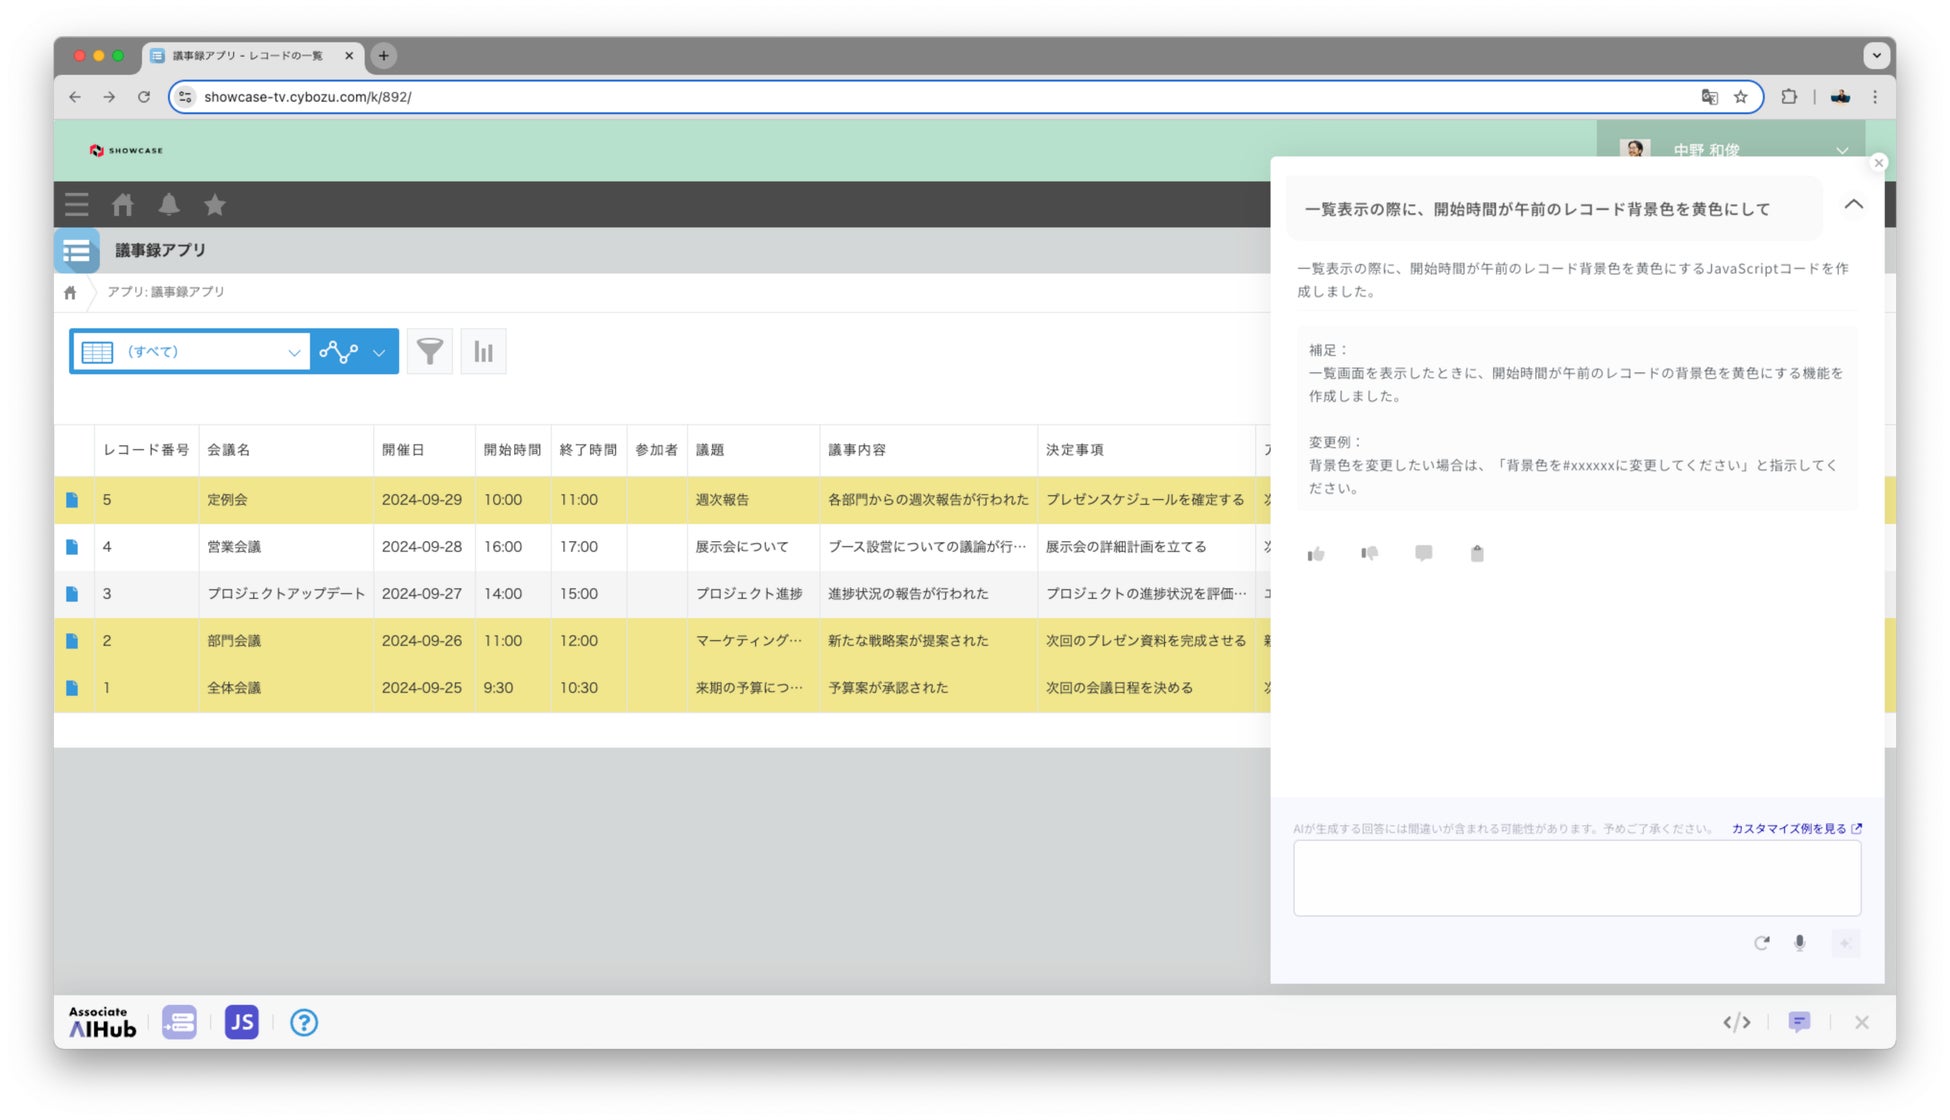The image size is (1950, 1120).
Task: Open record 5 details via document icon
Action: pyautogui.click(x=72, y=500)
